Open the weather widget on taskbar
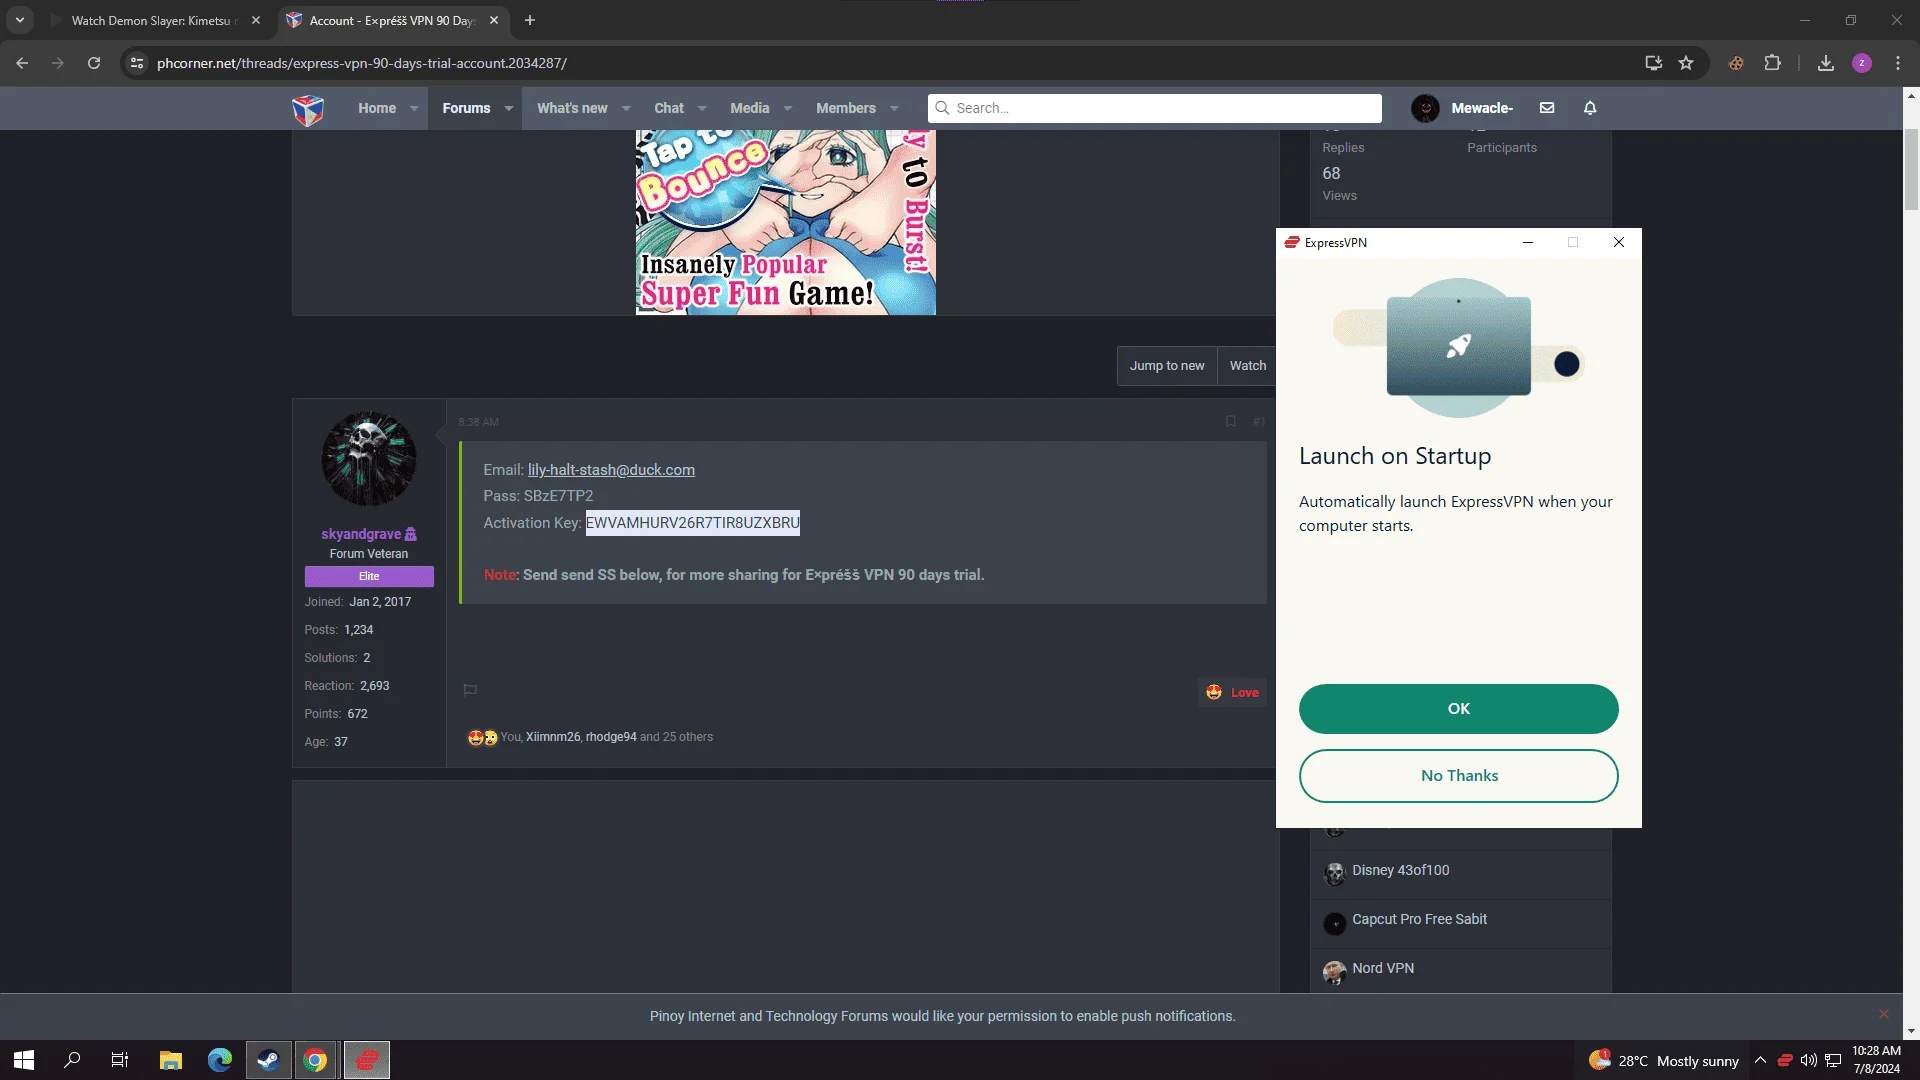The height and width of the screenshot is (1080, 1920). [1664, 1060]
